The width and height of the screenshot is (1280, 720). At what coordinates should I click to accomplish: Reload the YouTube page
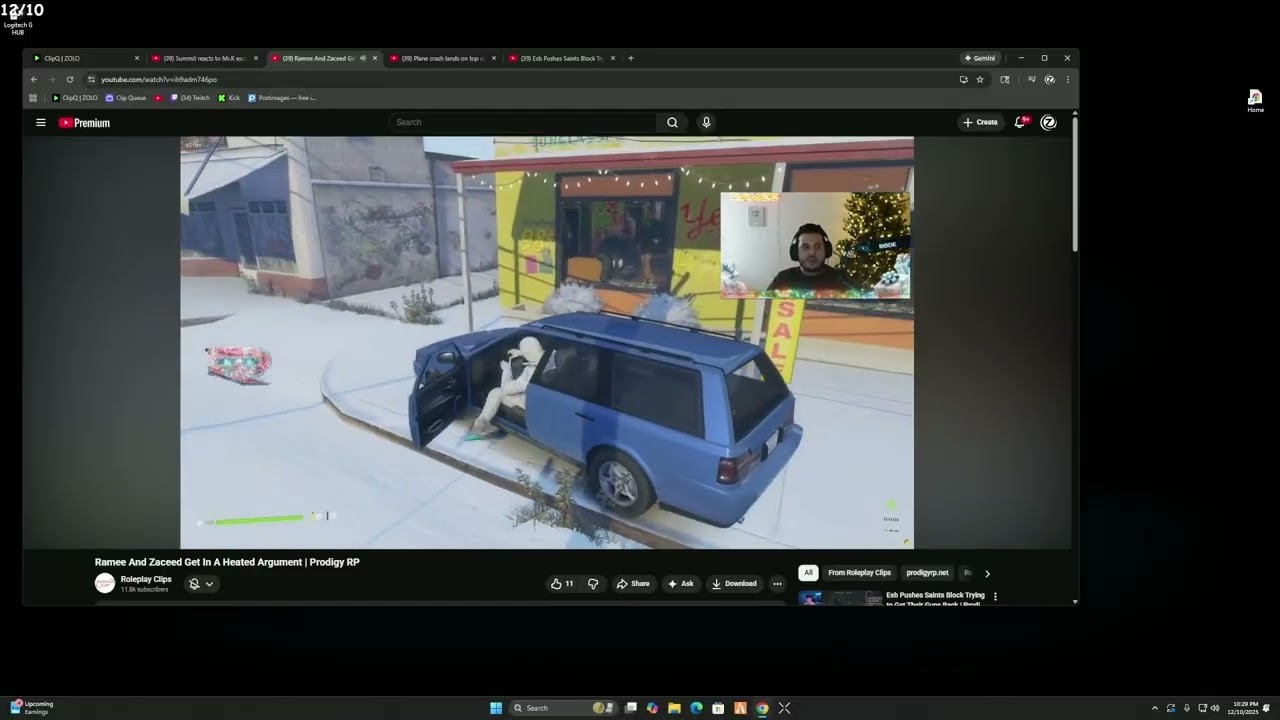(x=70, y=79)
